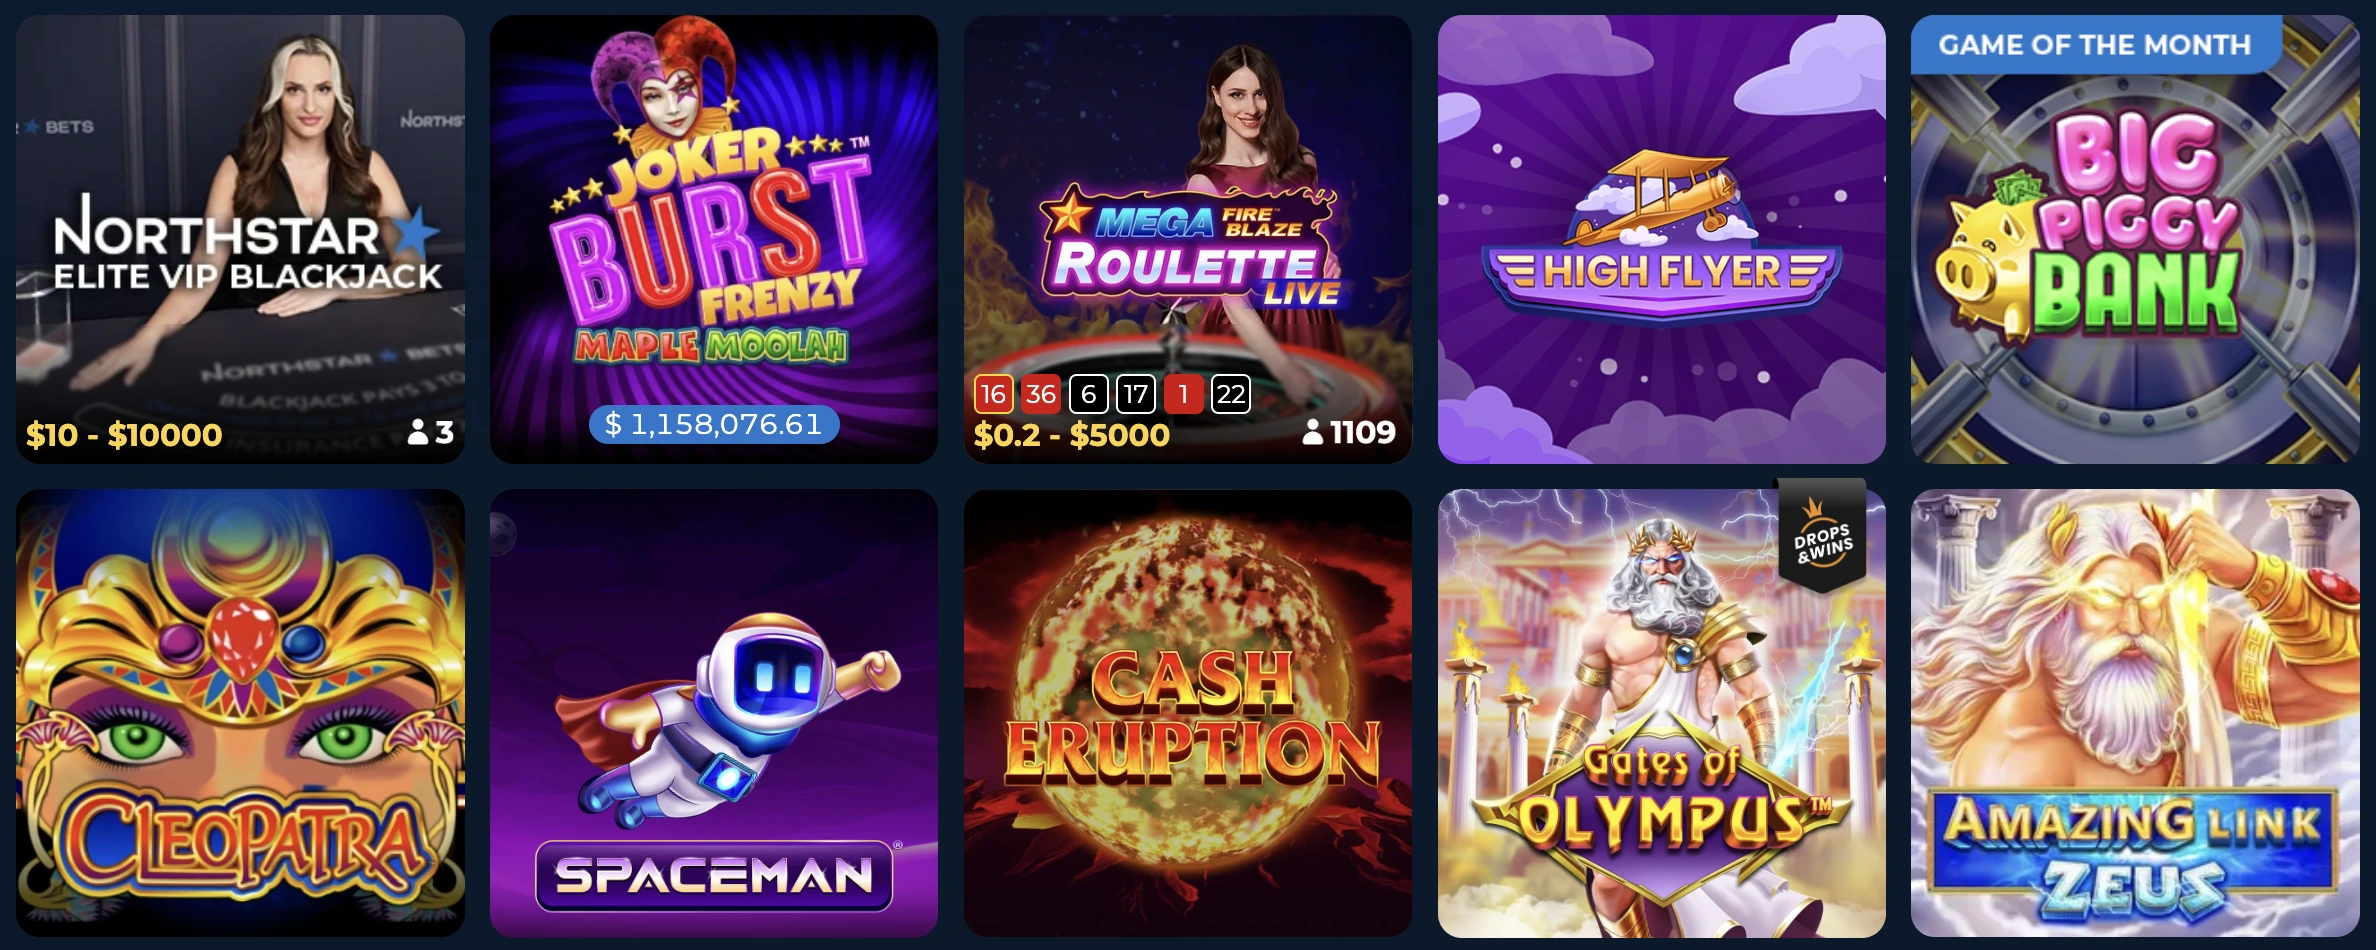Click the $10 - $10000 bet range
This screenshot has height=950, width=2376.
[x=124, y=435]
